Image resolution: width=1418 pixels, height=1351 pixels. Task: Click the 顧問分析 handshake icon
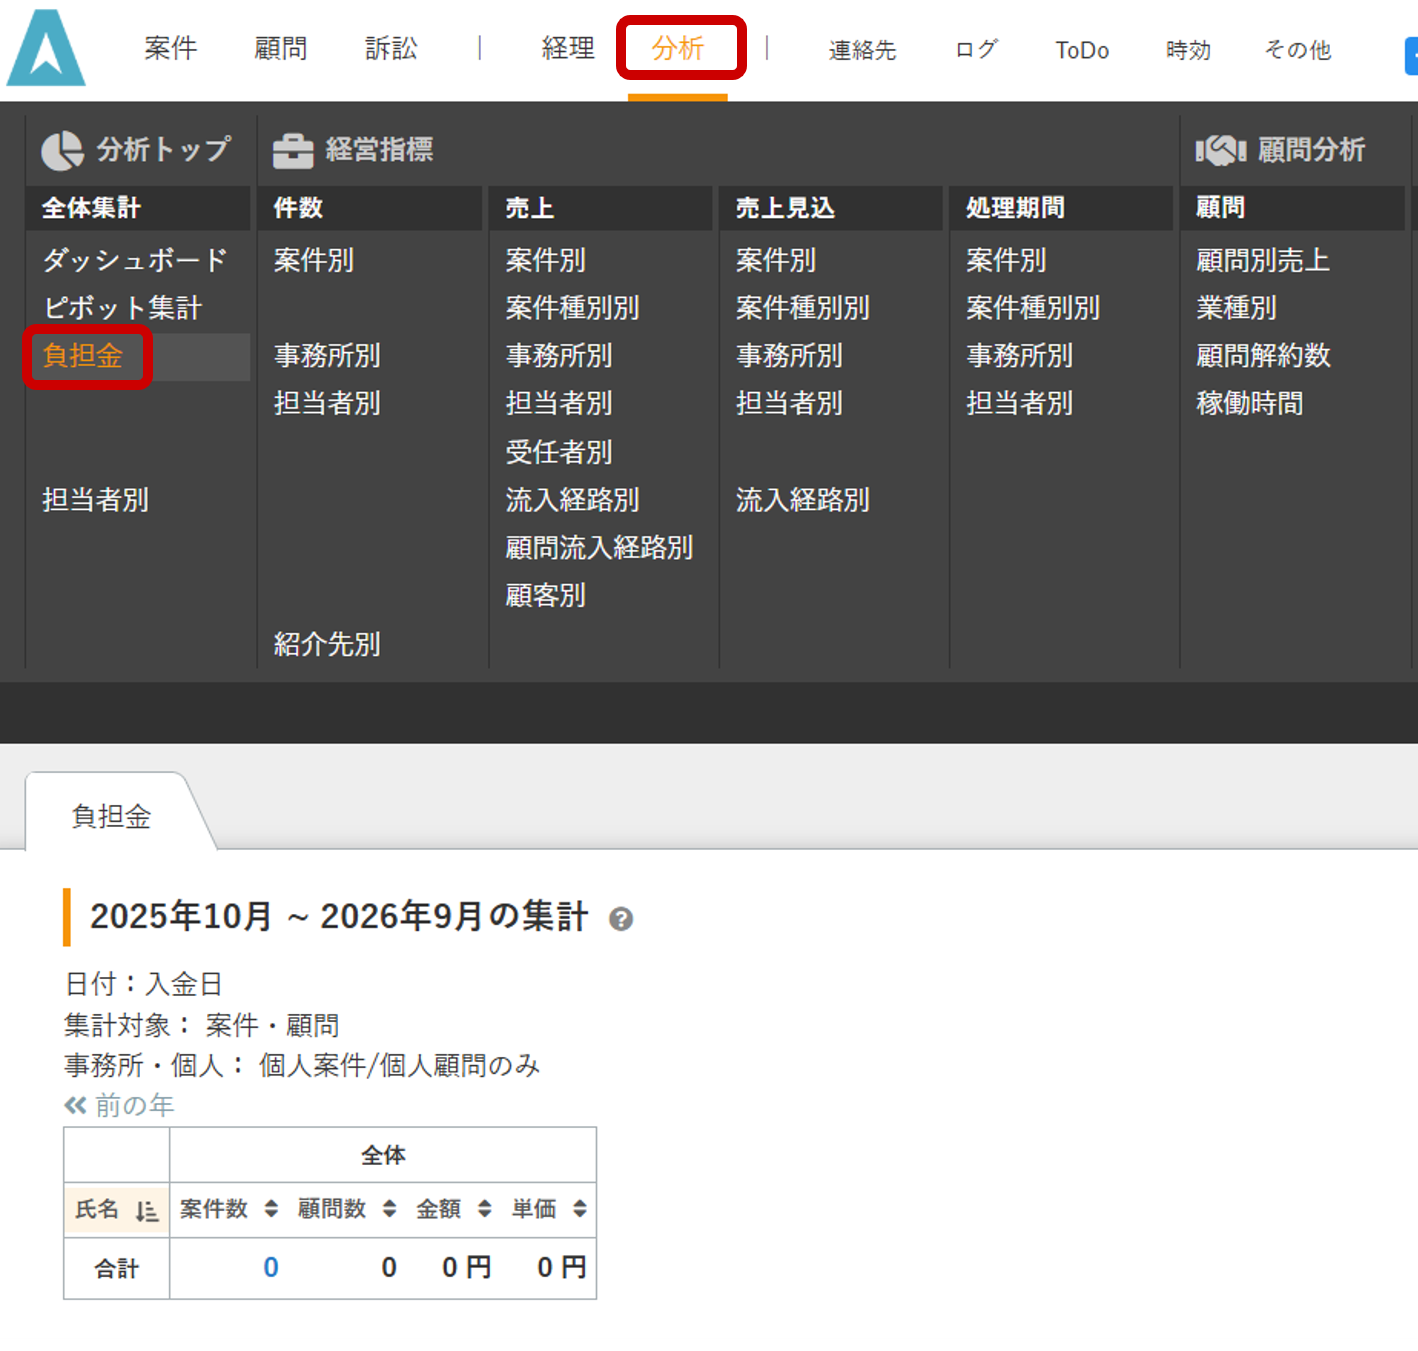click(x=1220, y=151)
